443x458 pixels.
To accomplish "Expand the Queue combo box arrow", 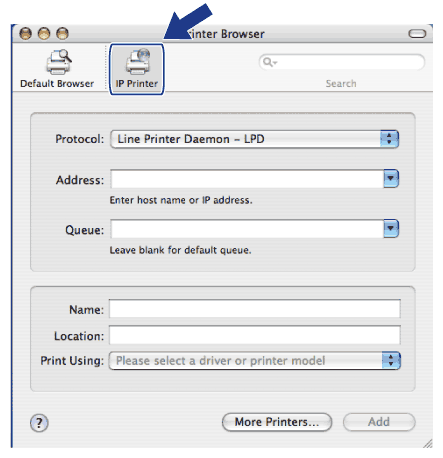I will (391, 229).
